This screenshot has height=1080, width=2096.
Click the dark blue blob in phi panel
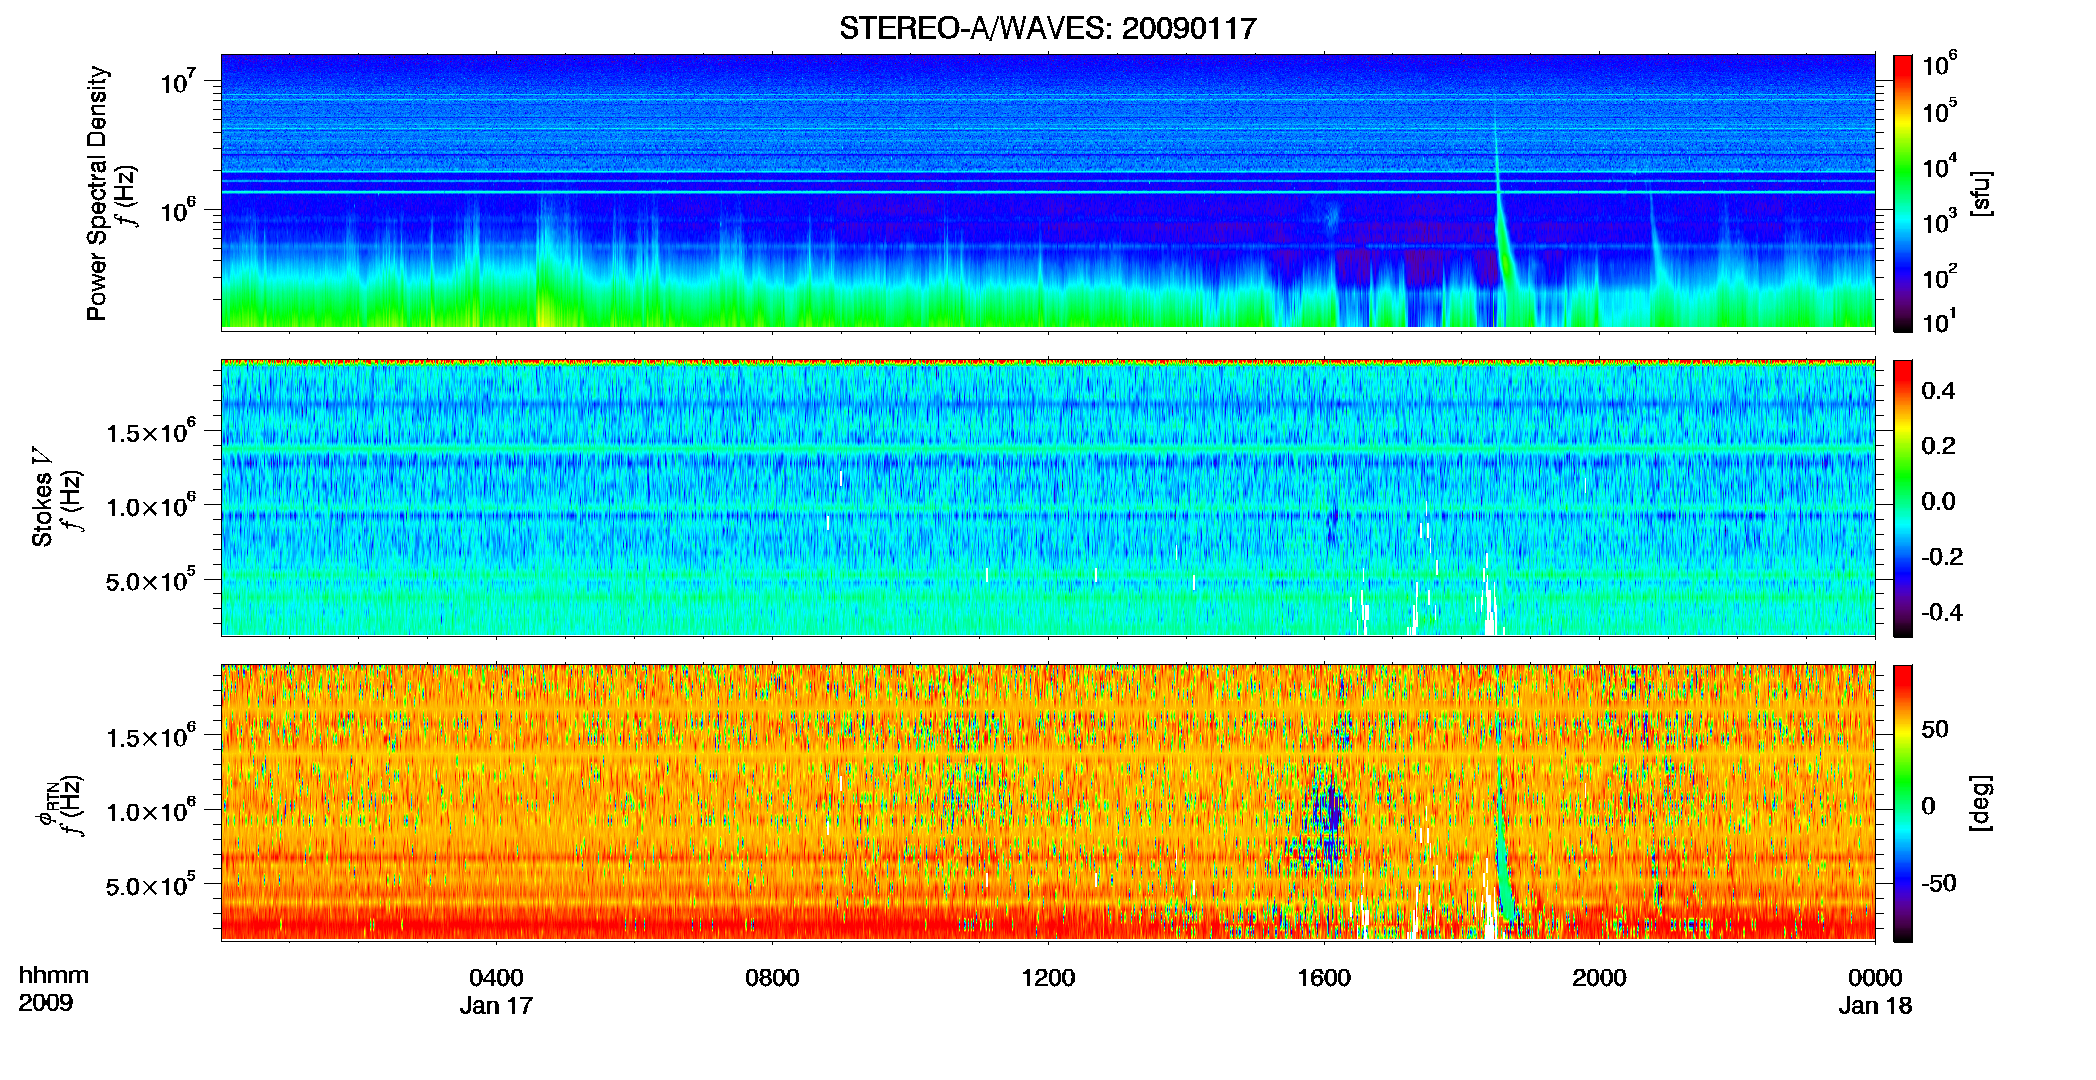(x=1329, y=810)
